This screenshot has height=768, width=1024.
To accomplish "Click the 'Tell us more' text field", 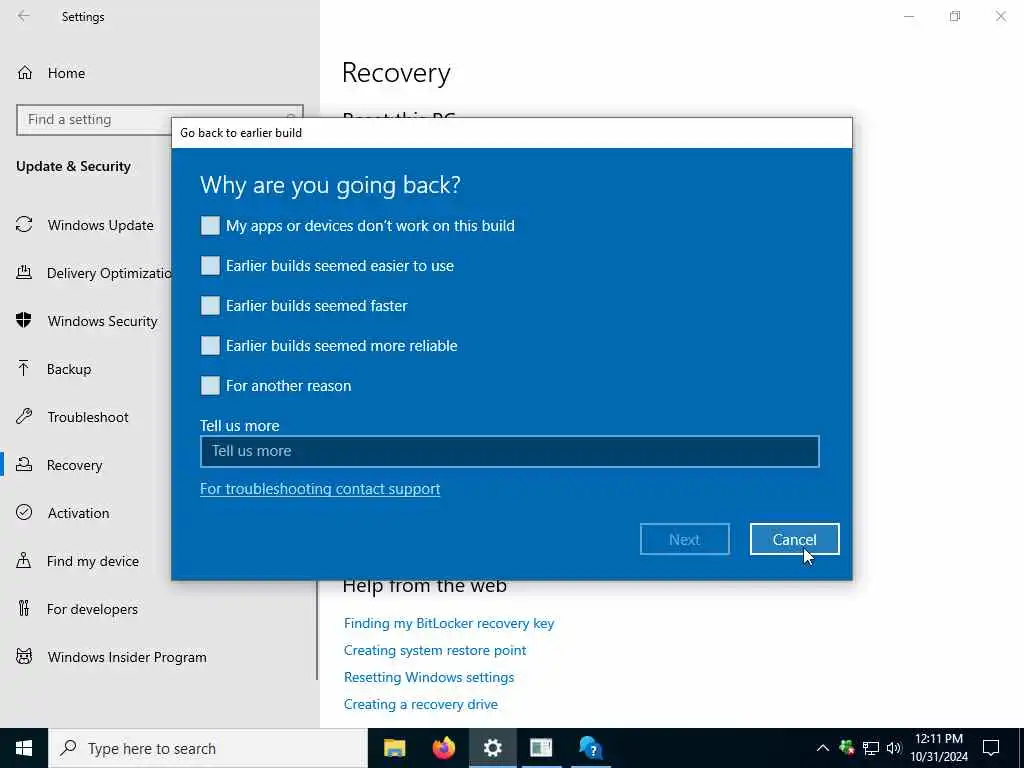I will 509,451.
